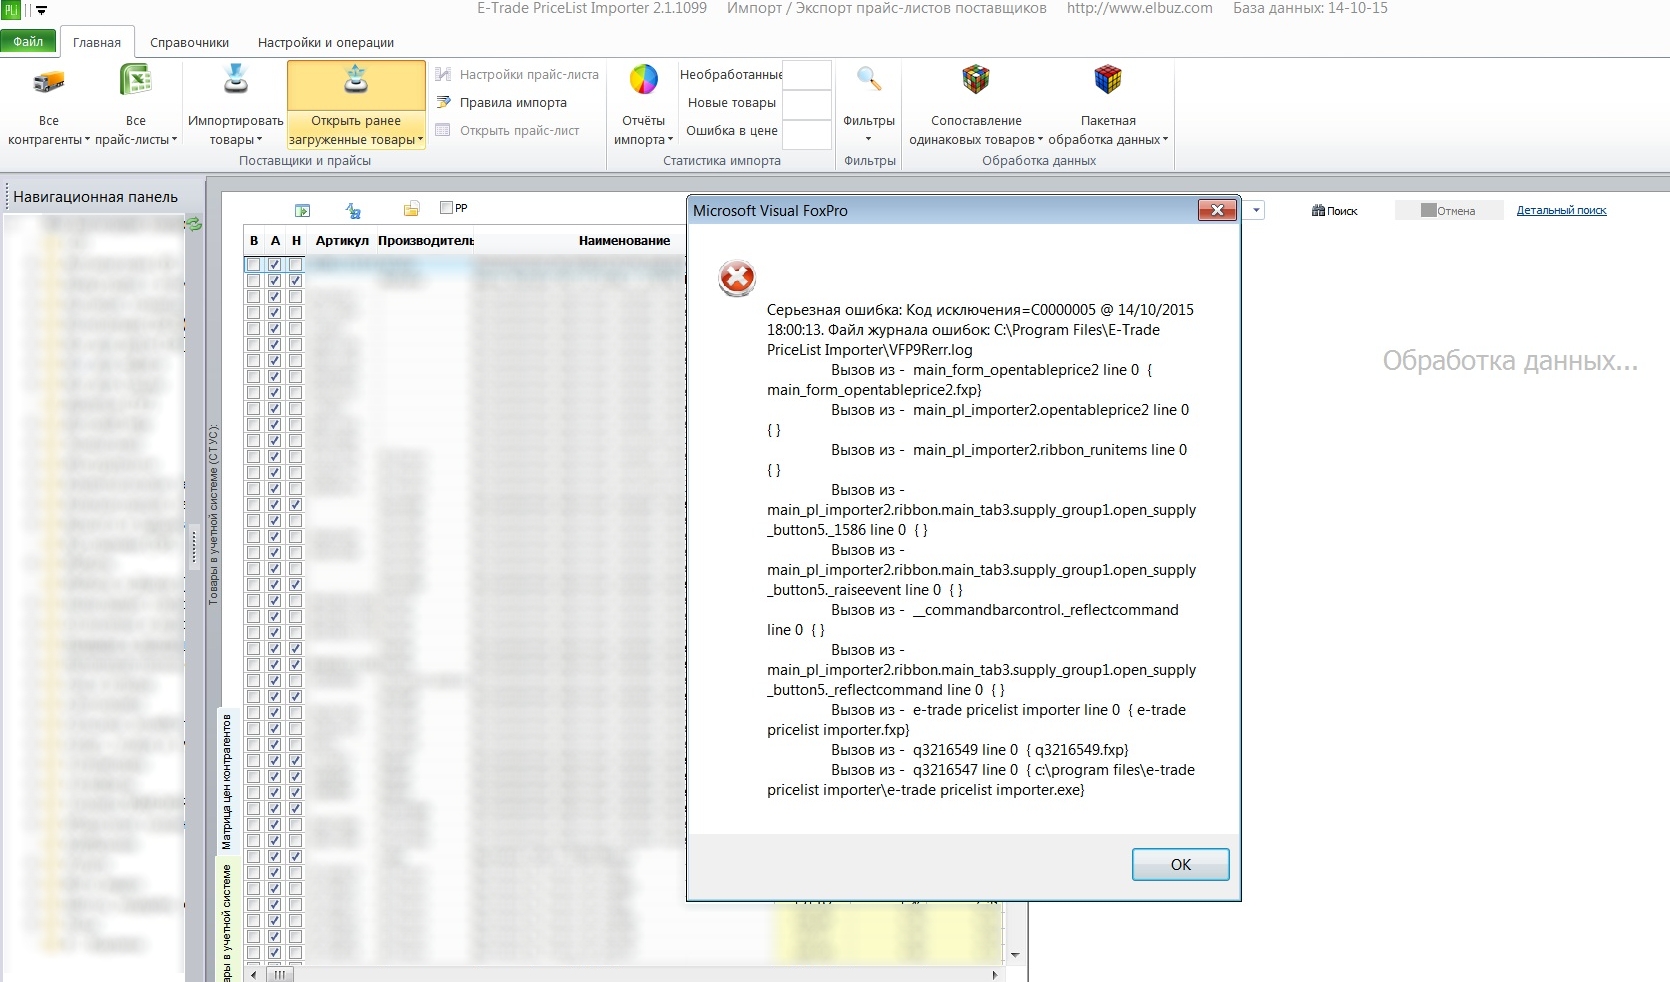
Task: Click the table's vertical scrollbar down arrow
Action: coord(1015,955)
